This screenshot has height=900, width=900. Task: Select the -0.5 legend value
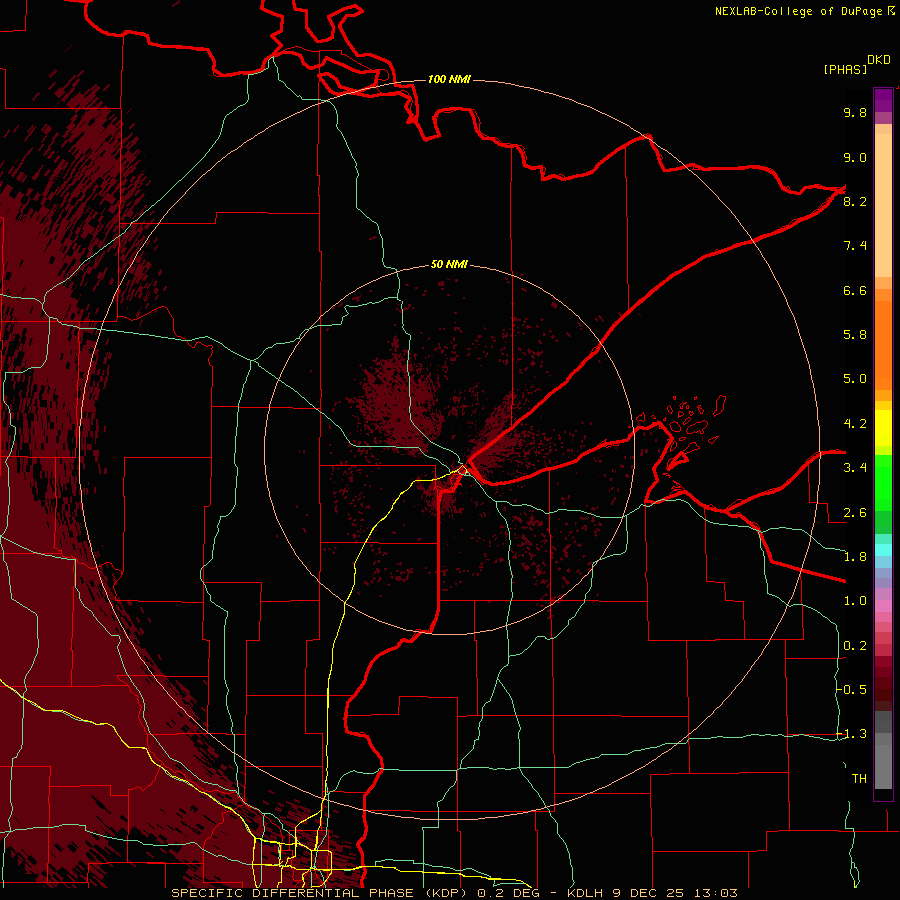pos(852,690)
